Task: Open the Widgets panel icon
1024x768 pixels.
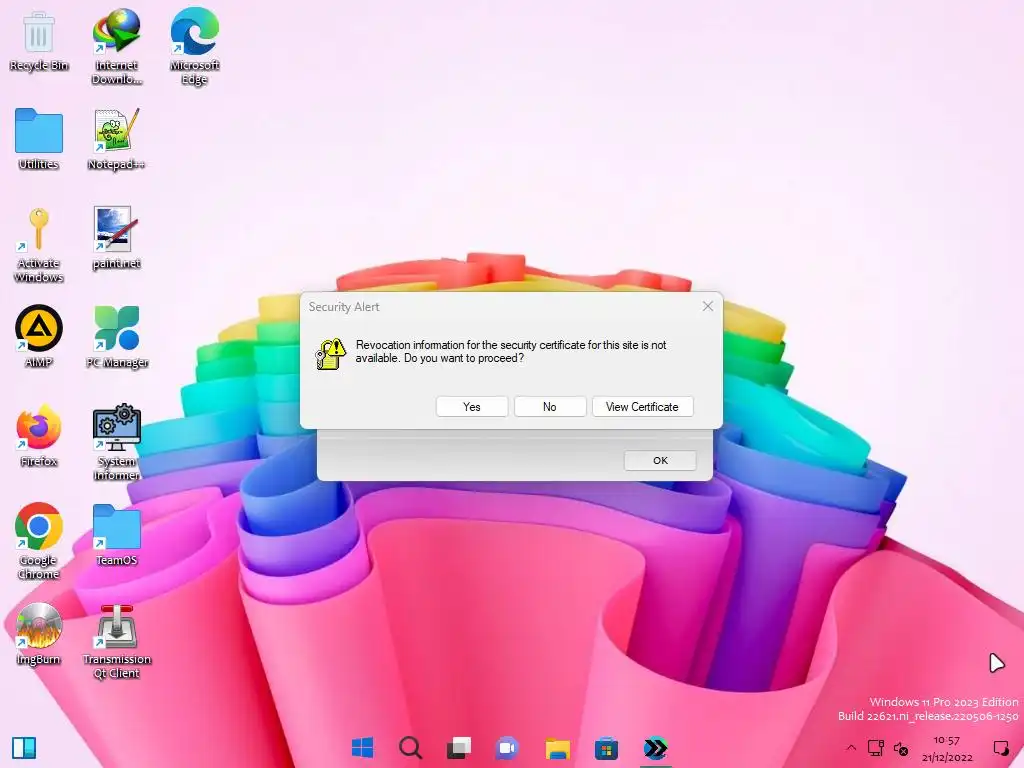Action: pyautogui.click(x=24, y=747)
